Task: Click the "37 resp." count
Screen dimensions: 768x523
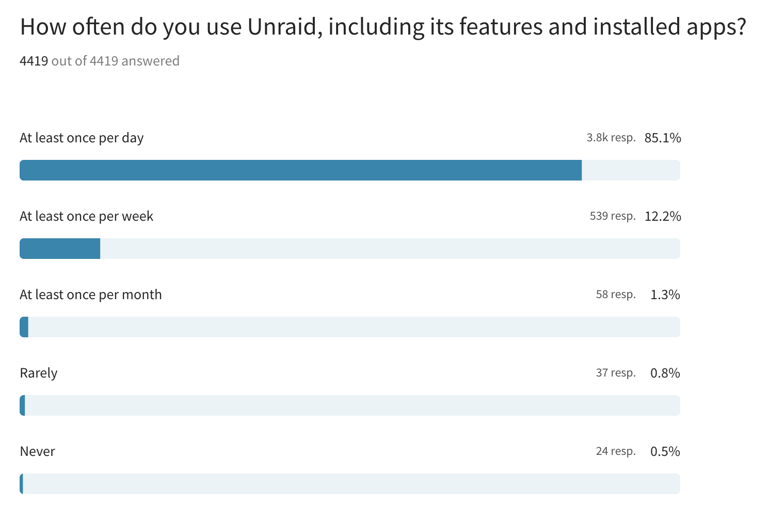Action: point(616,373)
